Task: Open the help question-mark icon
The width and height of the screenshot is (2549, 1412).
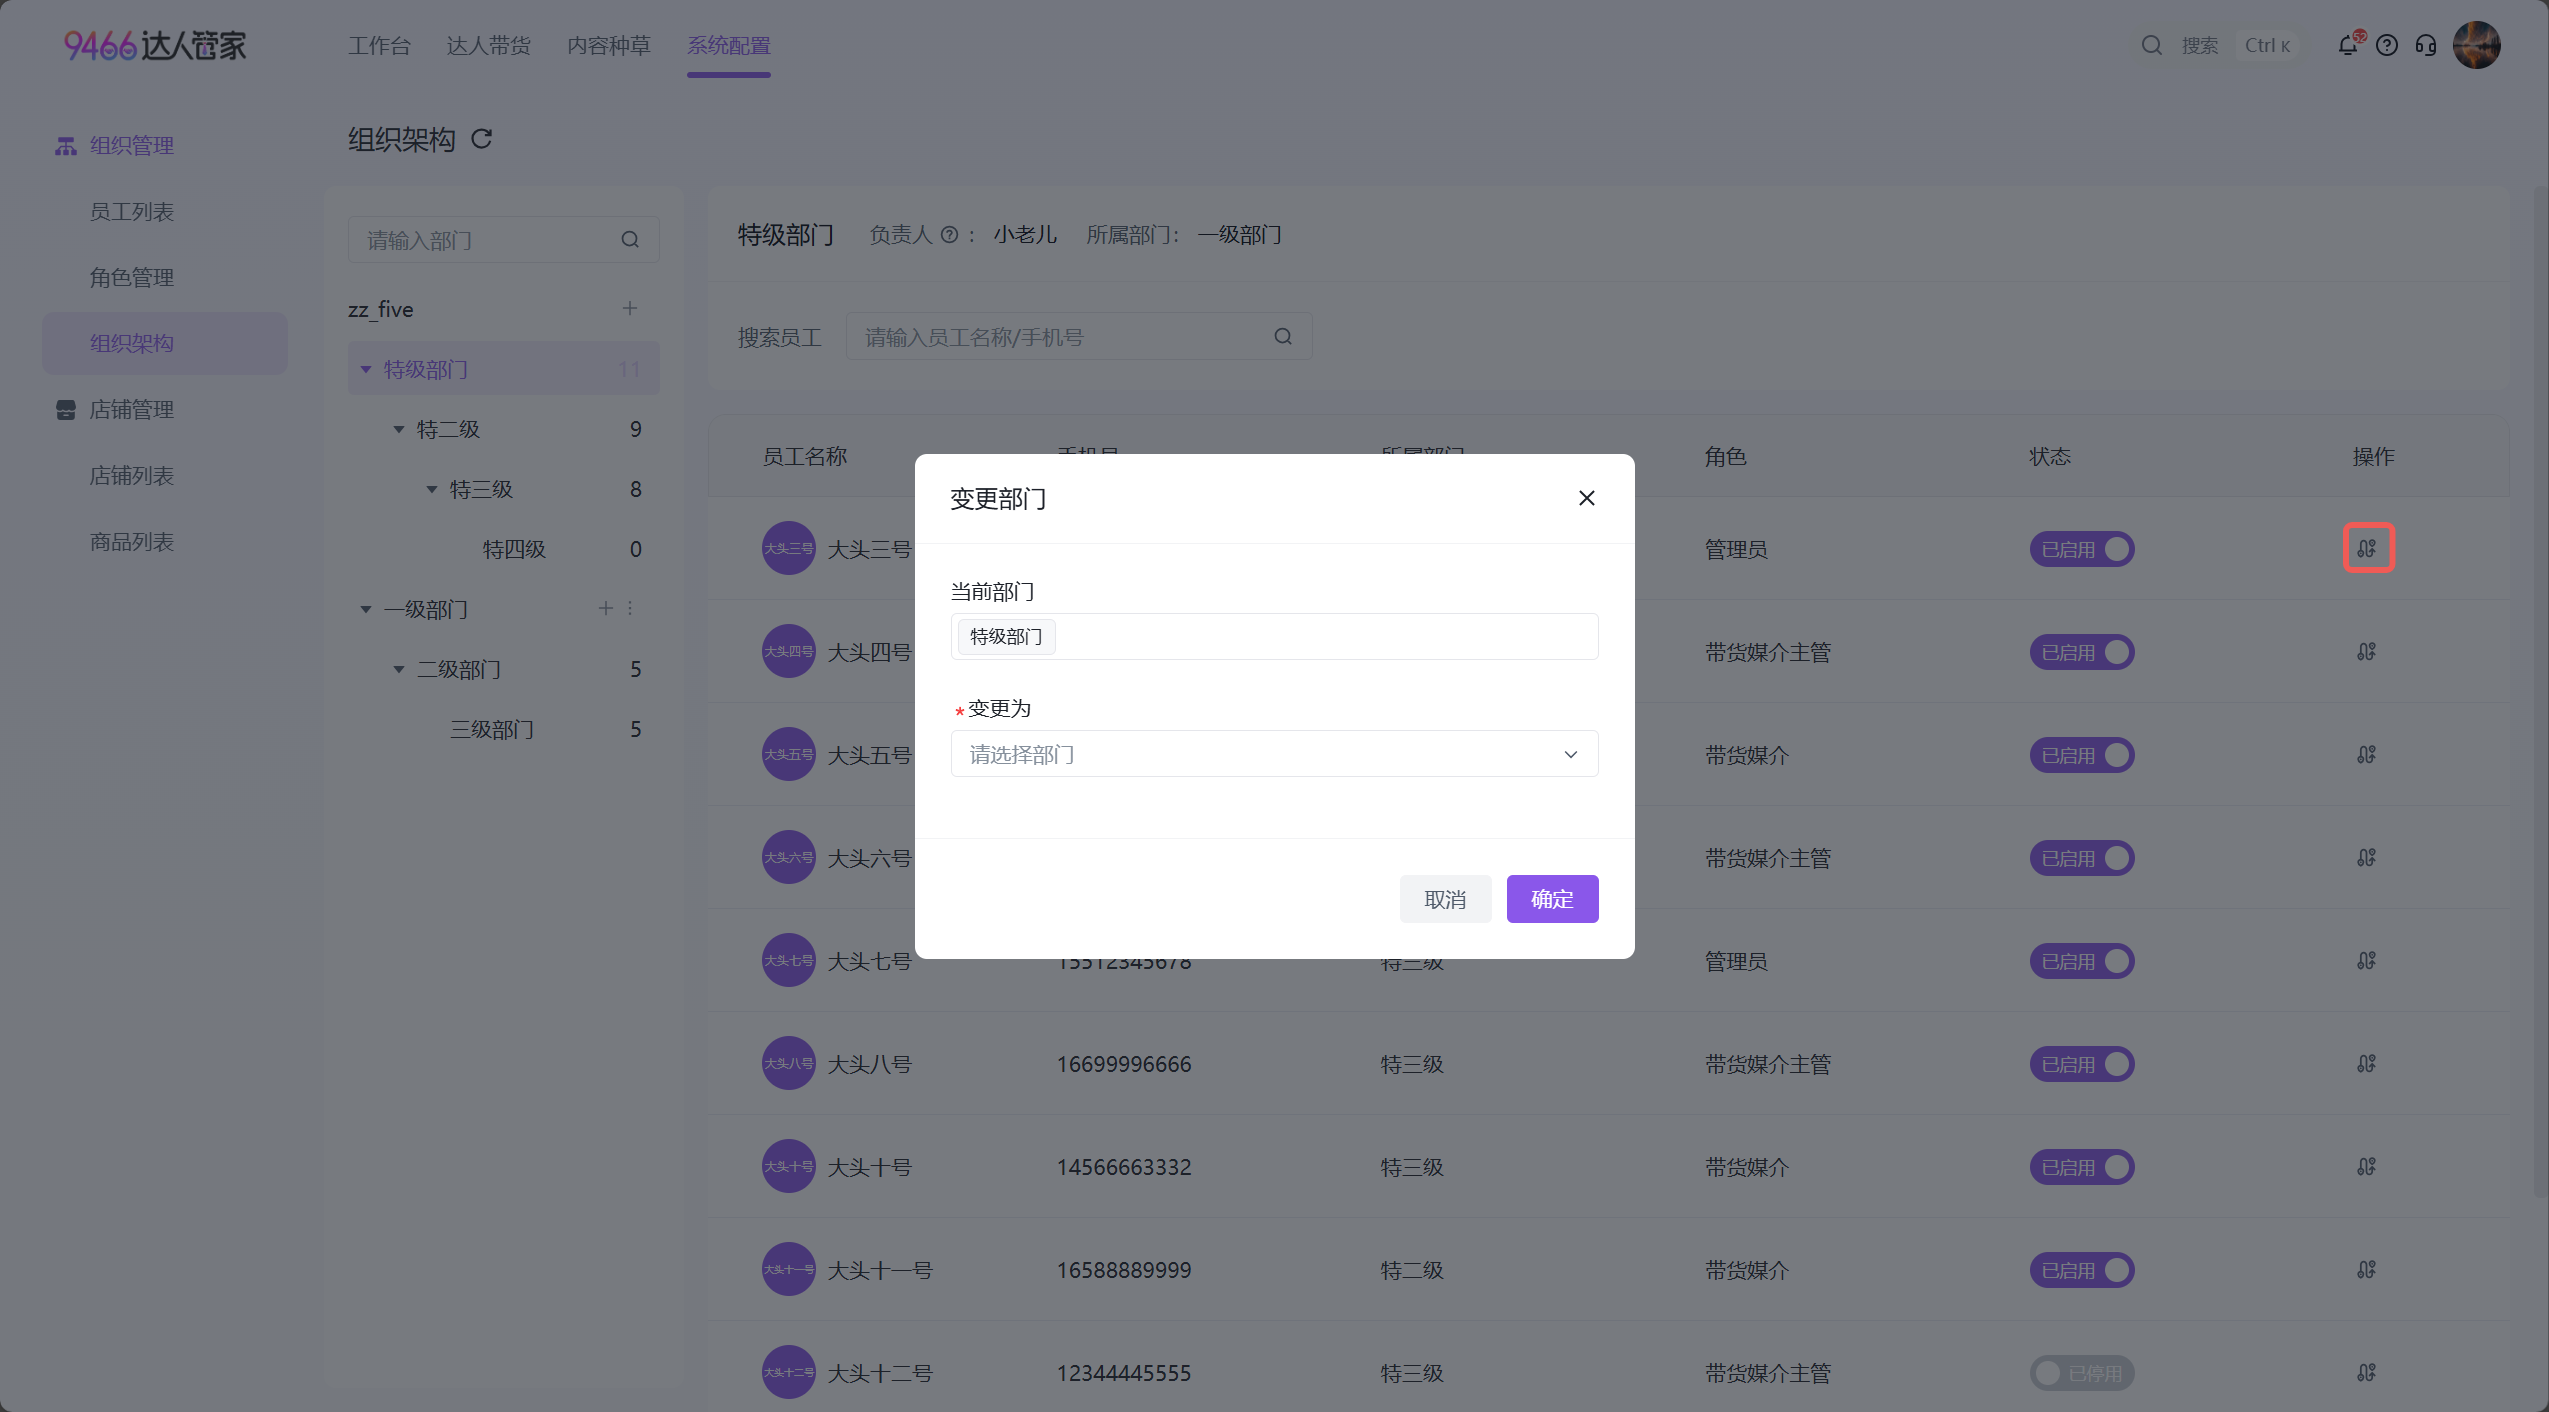Action: coord(2387,45)
